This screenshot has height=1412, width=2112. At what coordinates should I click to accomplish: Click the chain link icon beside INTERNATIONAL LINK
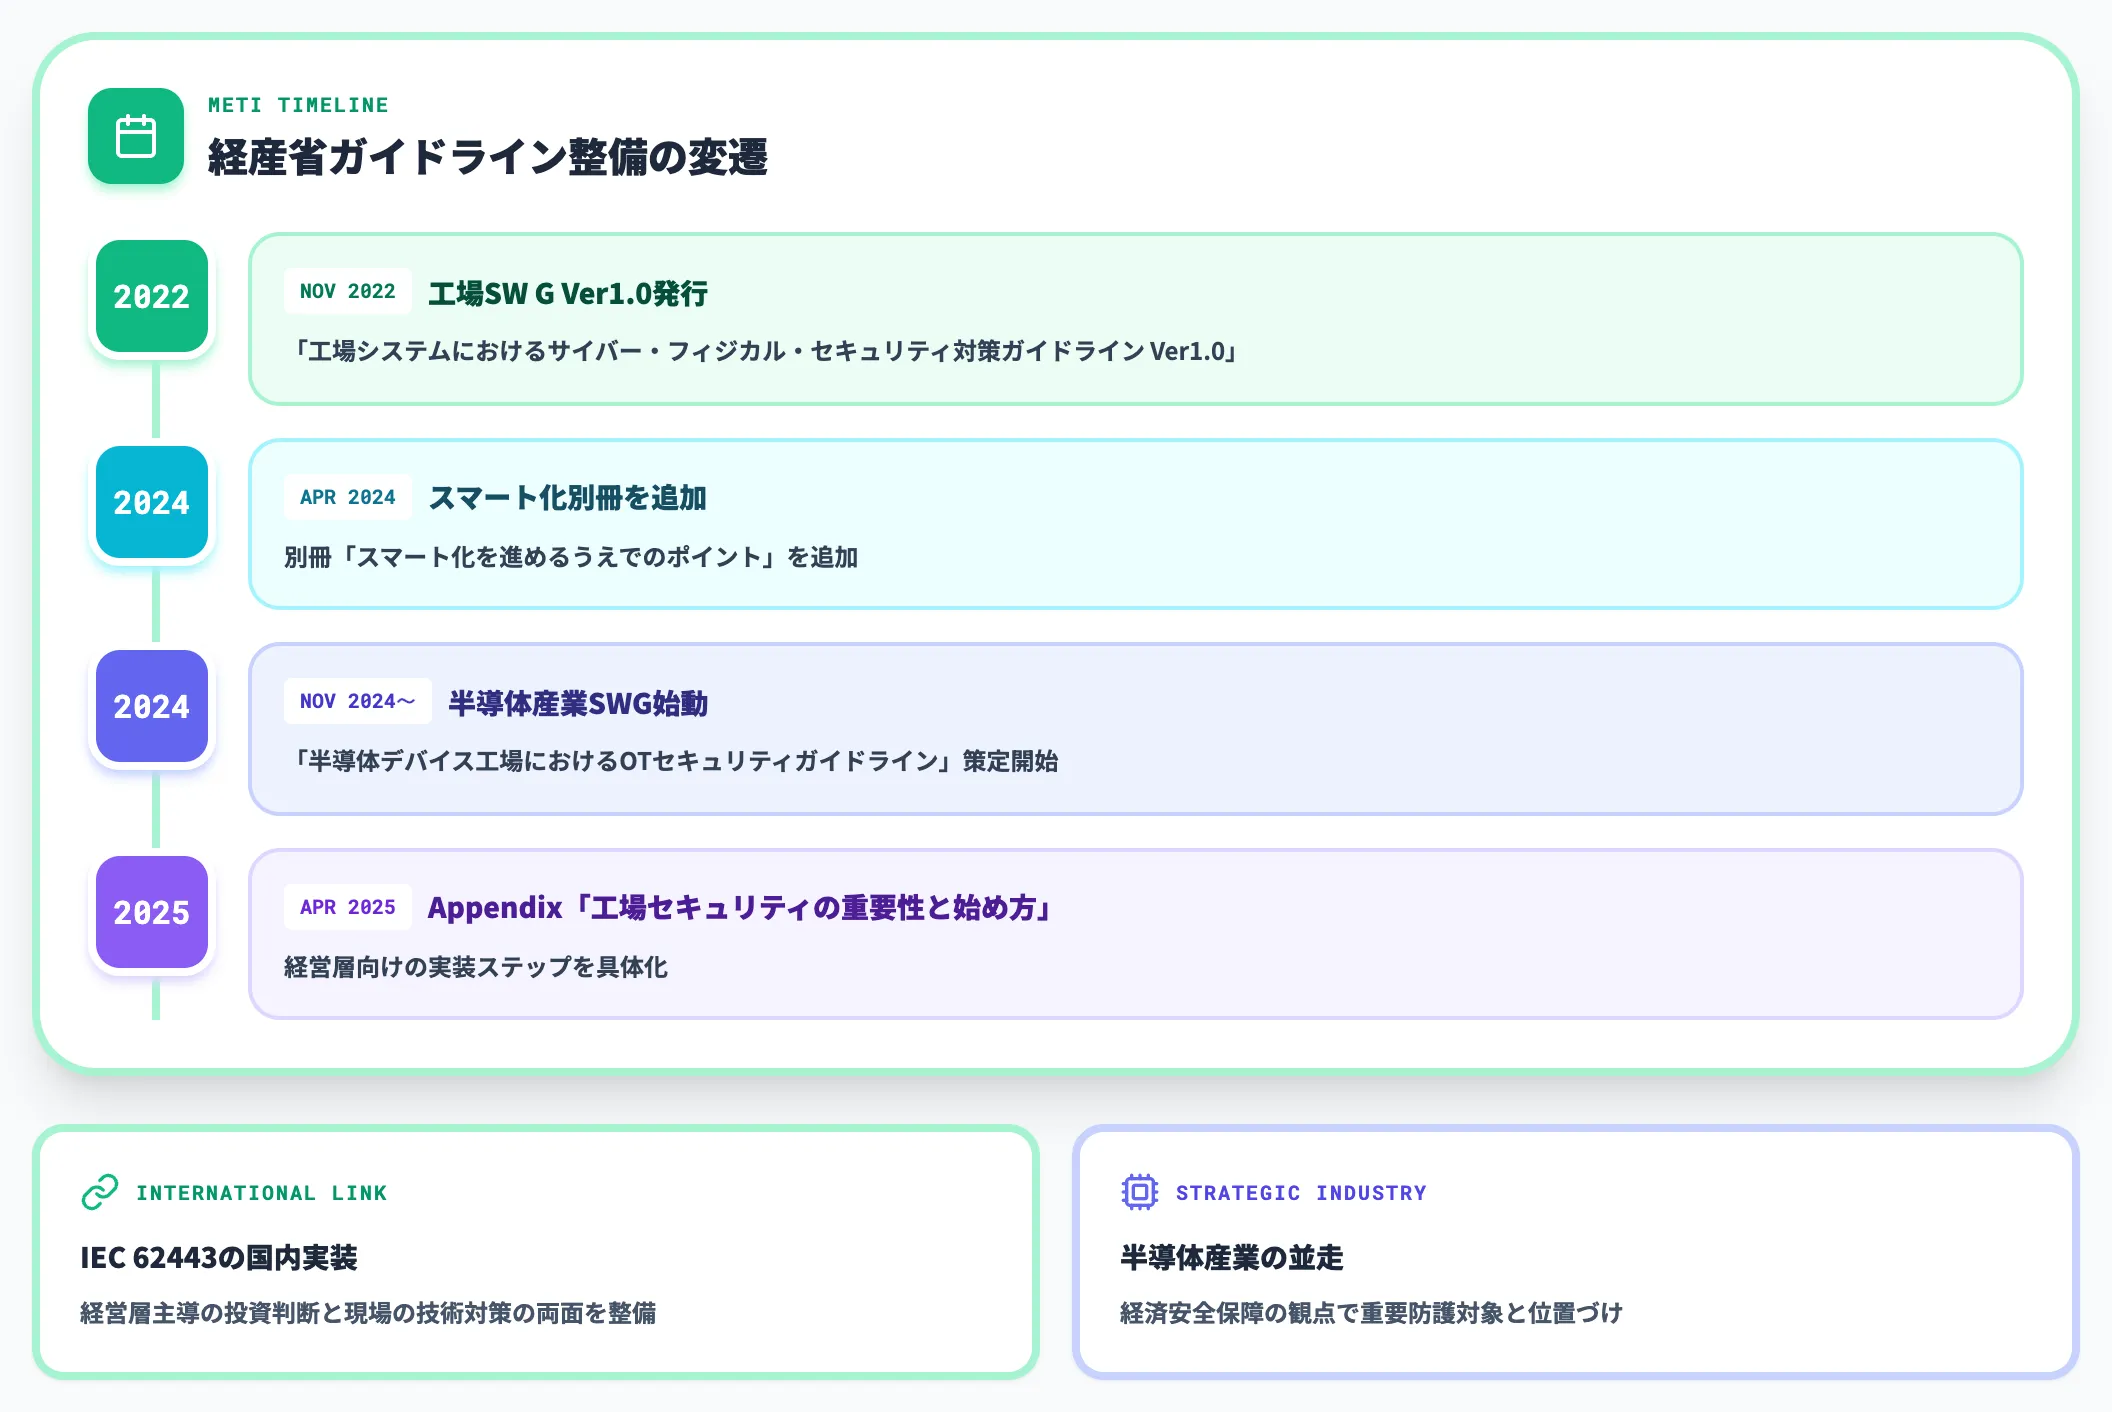point(100,1192)
